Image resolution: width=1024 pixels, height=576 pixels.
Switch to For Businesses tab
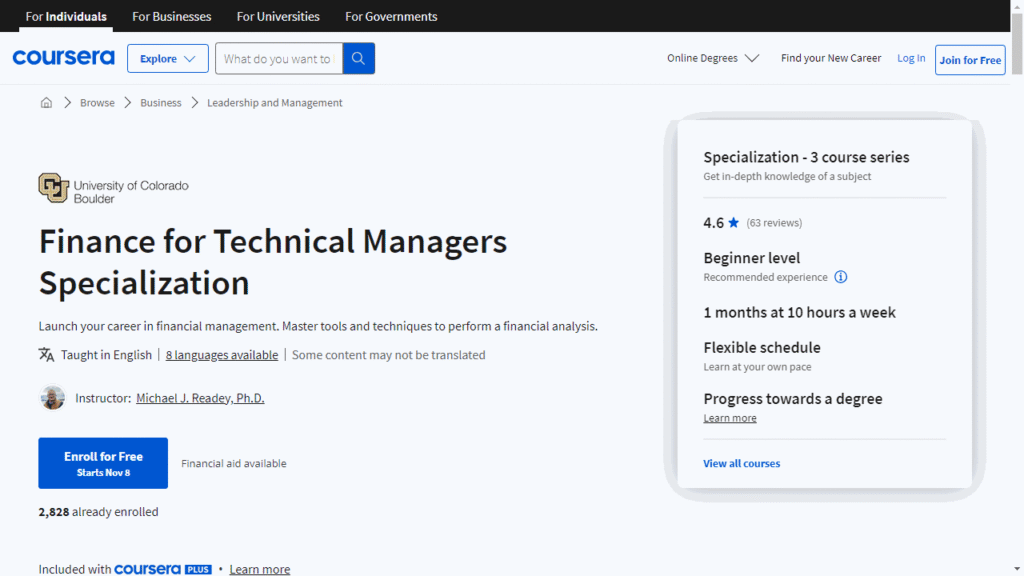point(172,16)
